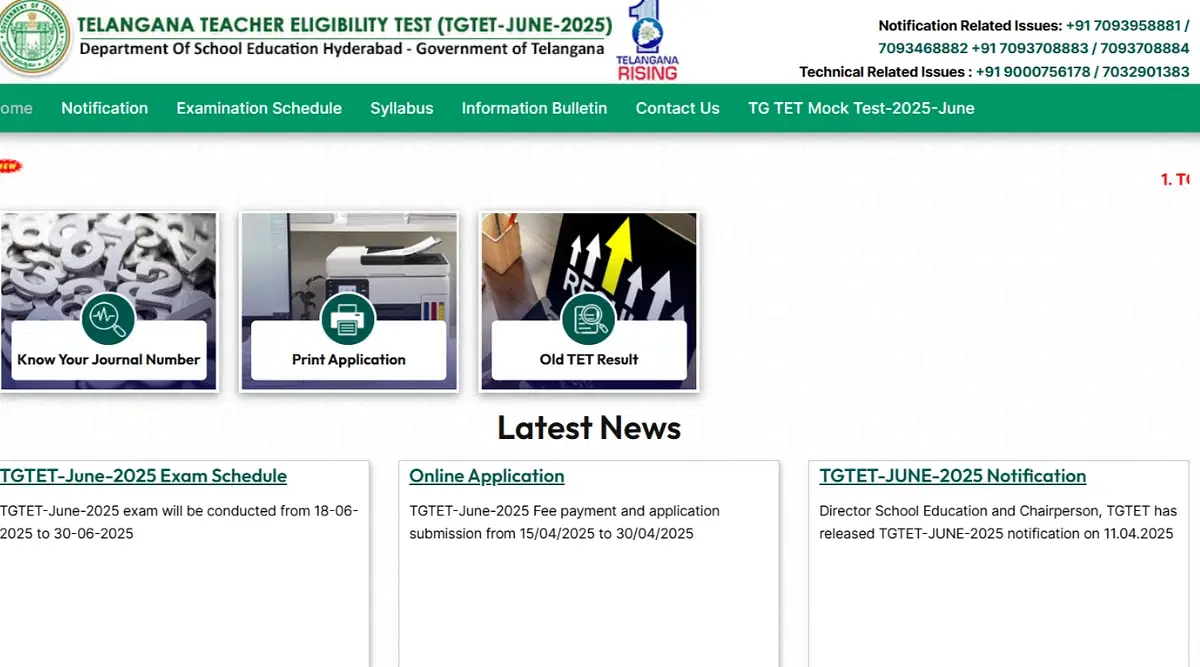Open the Notification menu item
This screenshot has height=667, width=1200.
point(104,108)
